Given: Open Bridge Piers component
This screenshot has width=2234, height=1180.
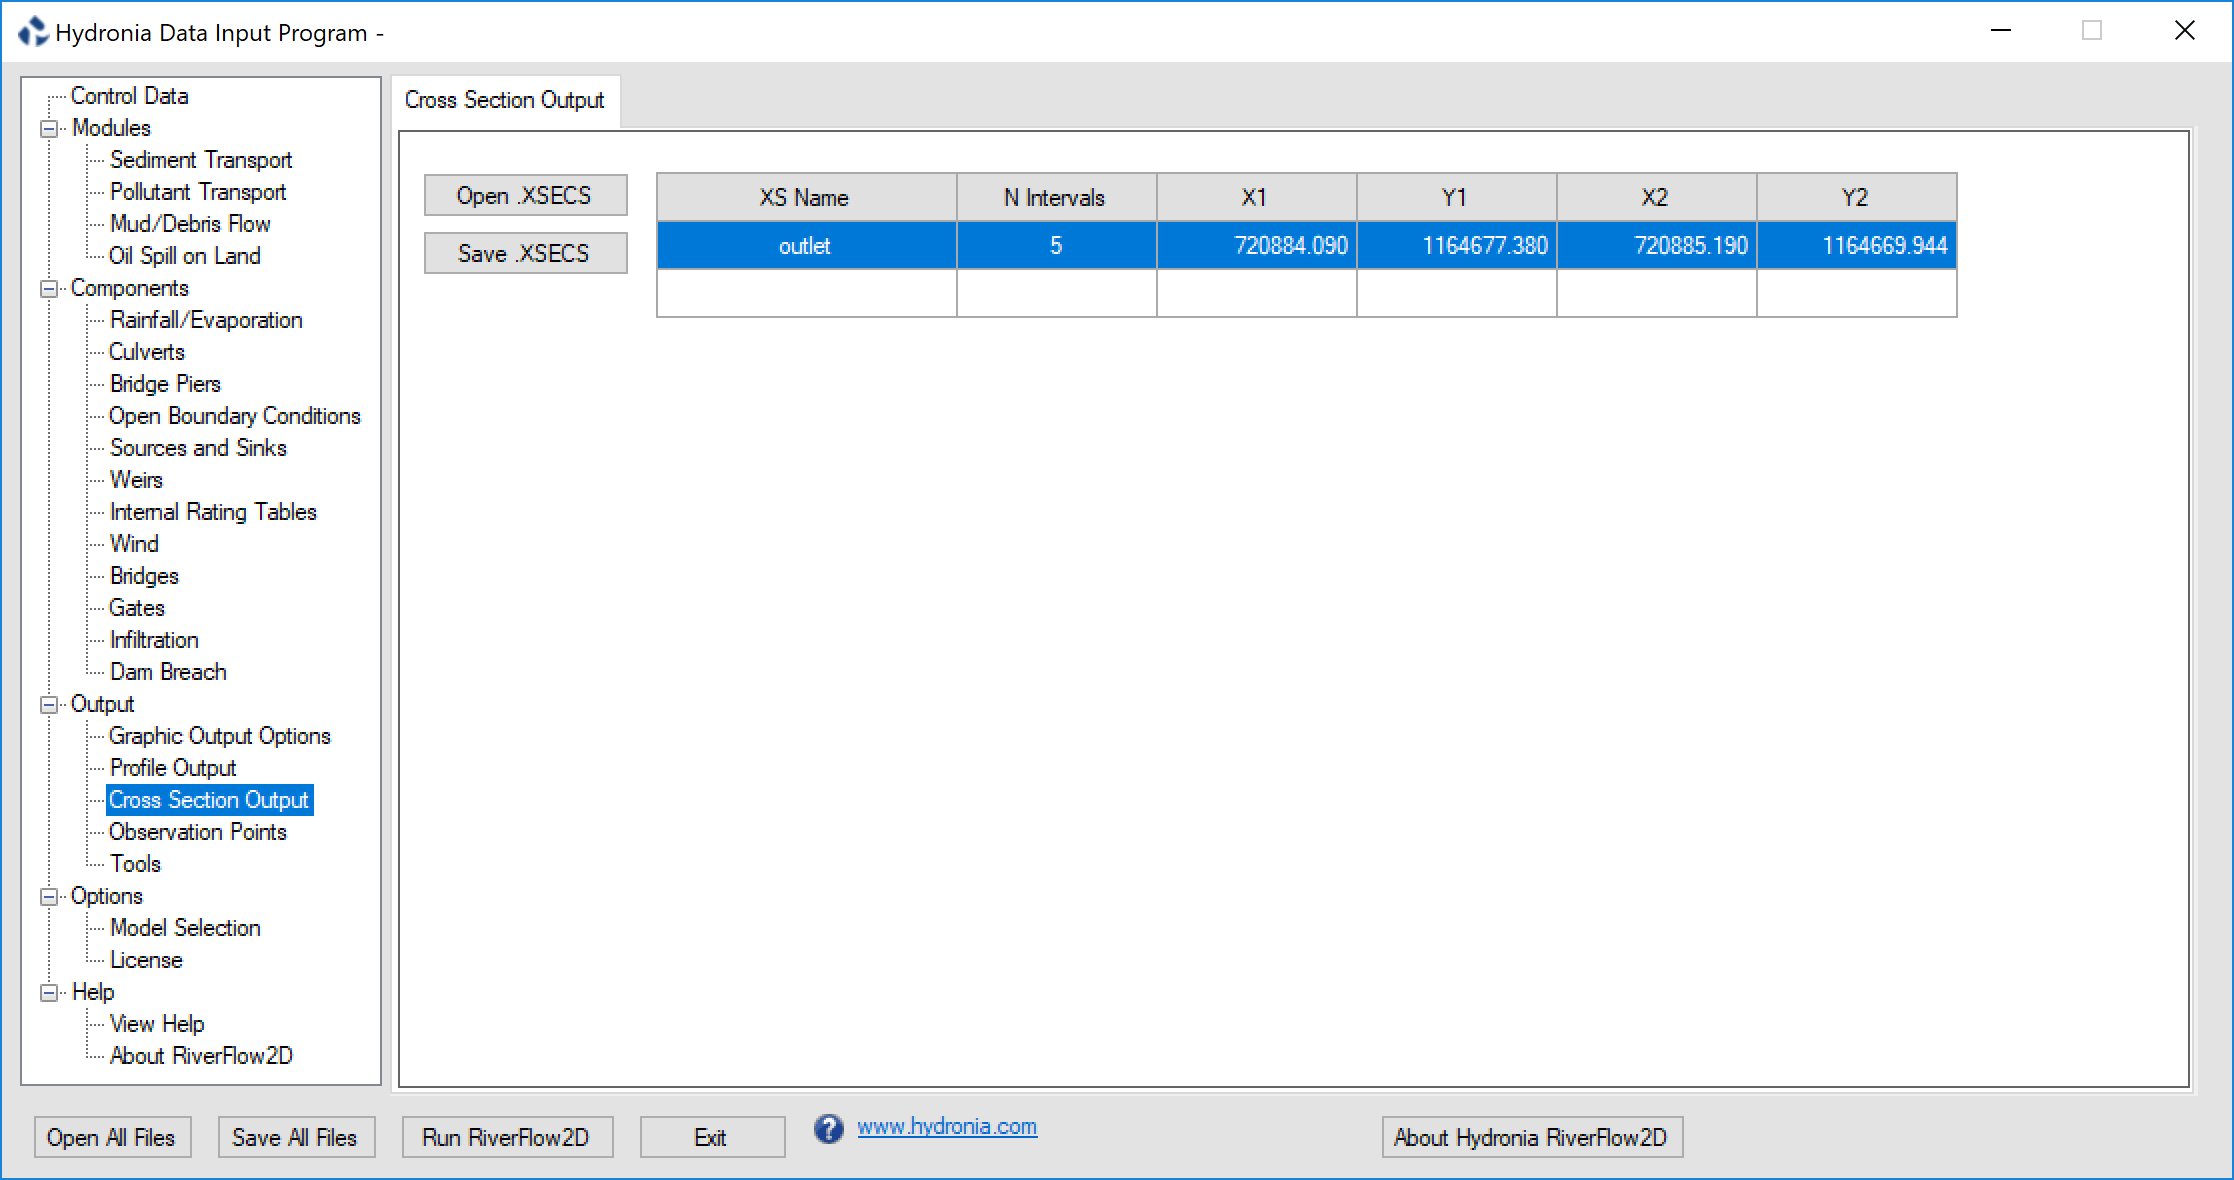Looking at the screenshot, I should pos(165,384).
